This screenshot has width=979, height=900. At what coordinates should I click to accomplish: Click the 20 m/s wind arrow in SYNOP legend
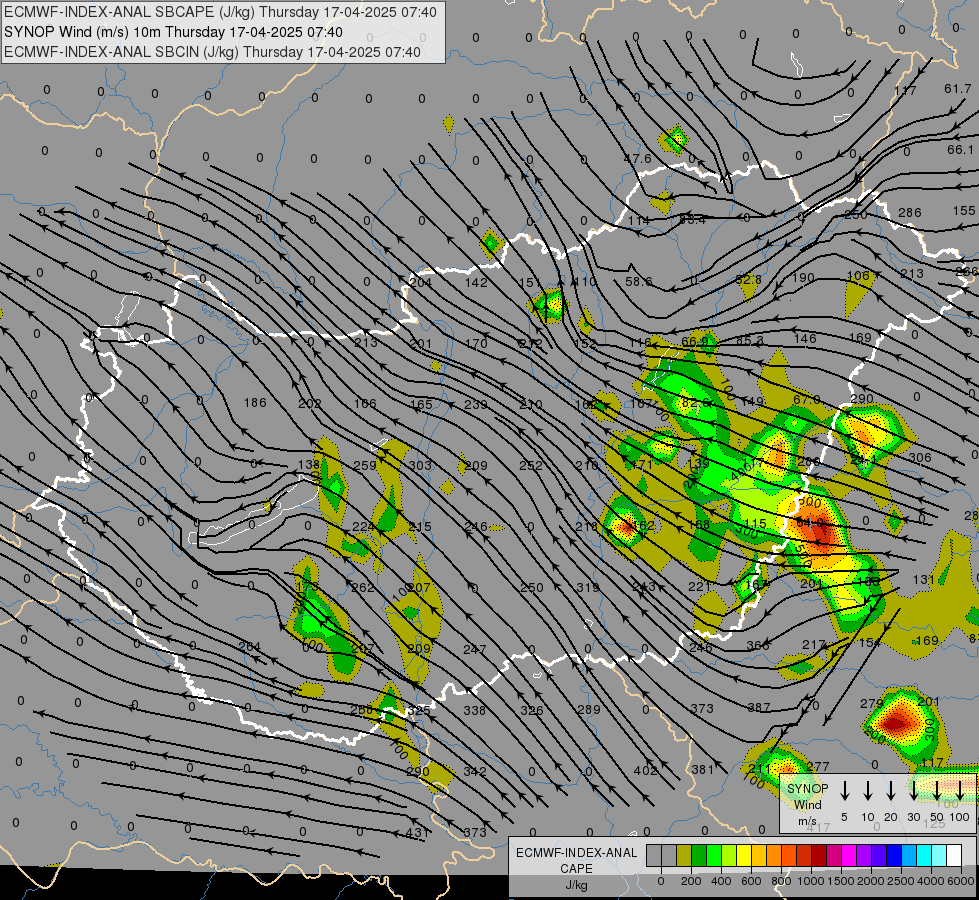[x=891, y=790]
